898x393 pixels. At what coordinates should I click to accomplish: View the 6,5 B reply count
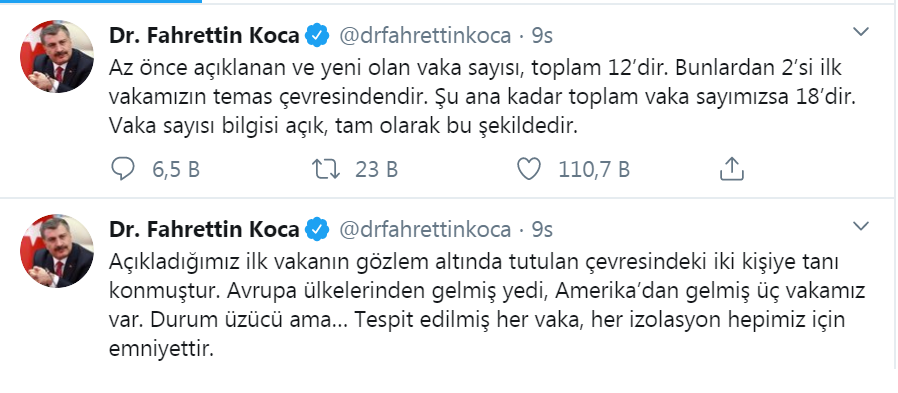tap(176, 170)
